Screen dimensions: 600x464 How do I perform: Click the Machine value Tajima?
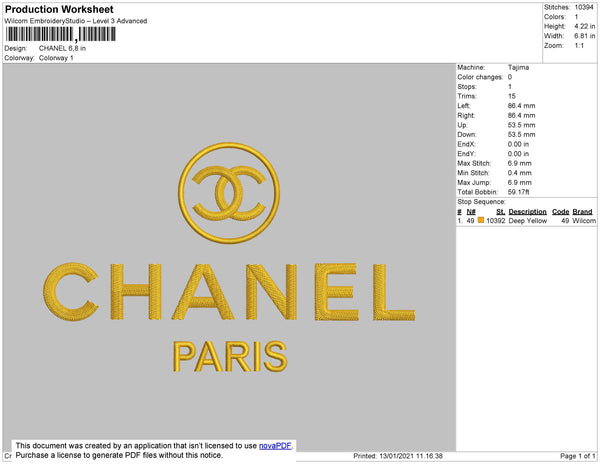click(520, 68)
